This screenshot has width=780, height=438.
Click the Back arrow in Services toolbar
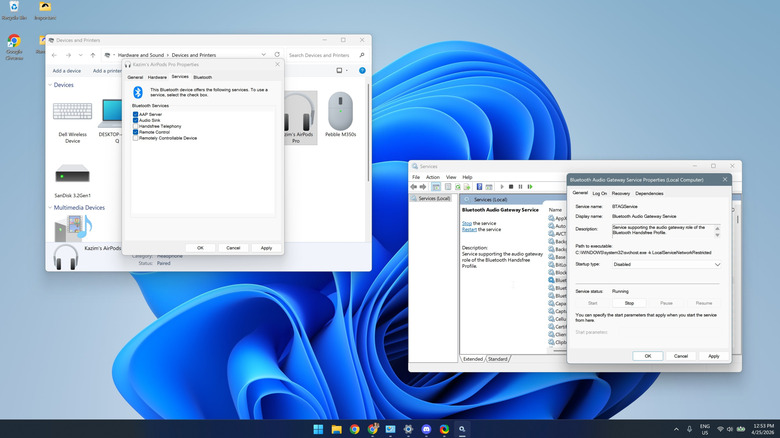413,187
